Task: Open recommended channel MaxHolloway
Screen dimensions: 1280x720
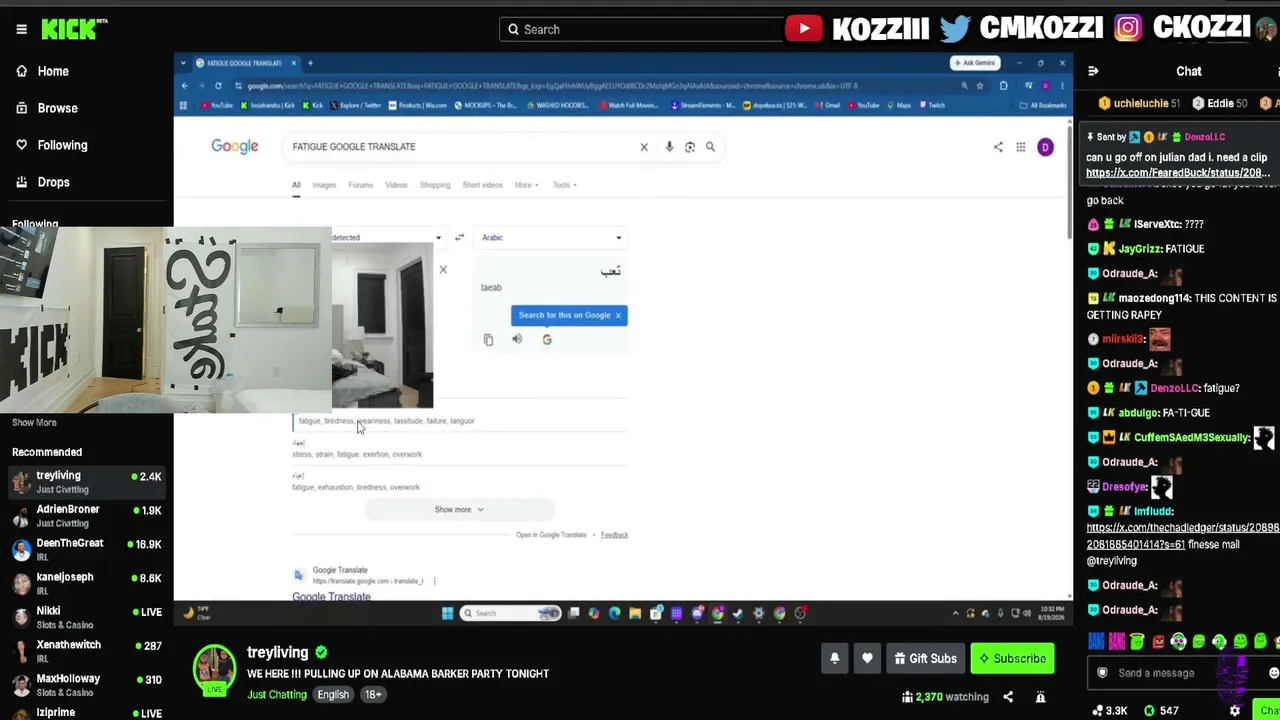Action: (87, 685)
